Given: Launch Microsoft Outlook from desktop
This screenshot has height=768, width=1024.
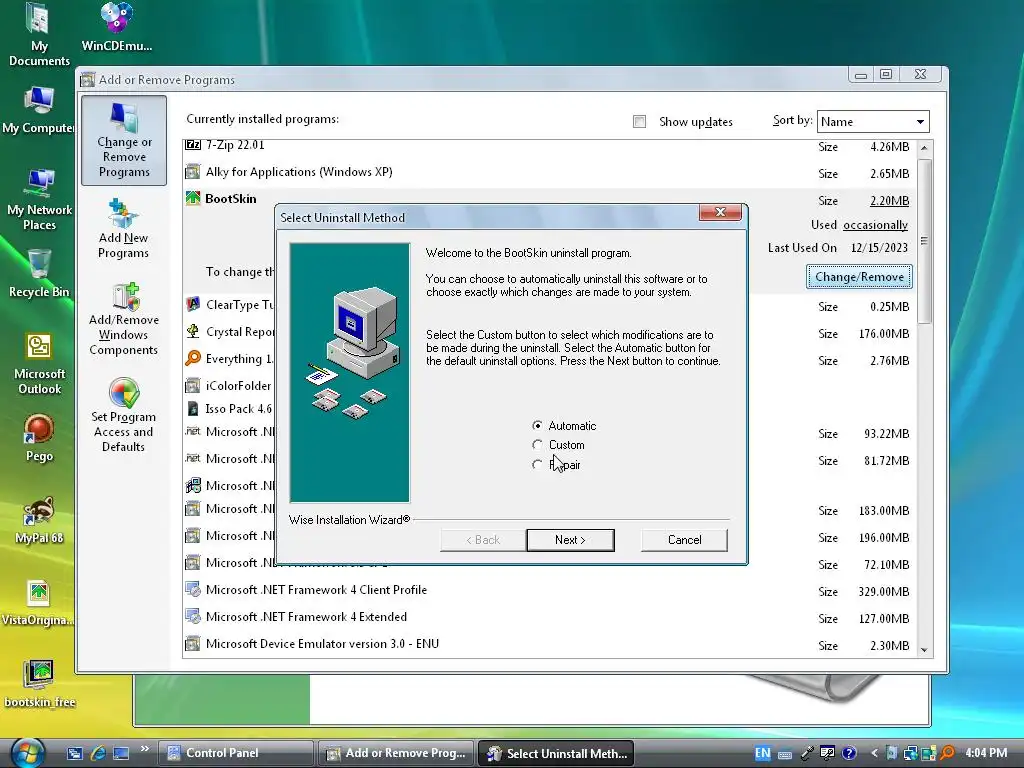Looking at the screenshot, I should [x=39, y=364].
